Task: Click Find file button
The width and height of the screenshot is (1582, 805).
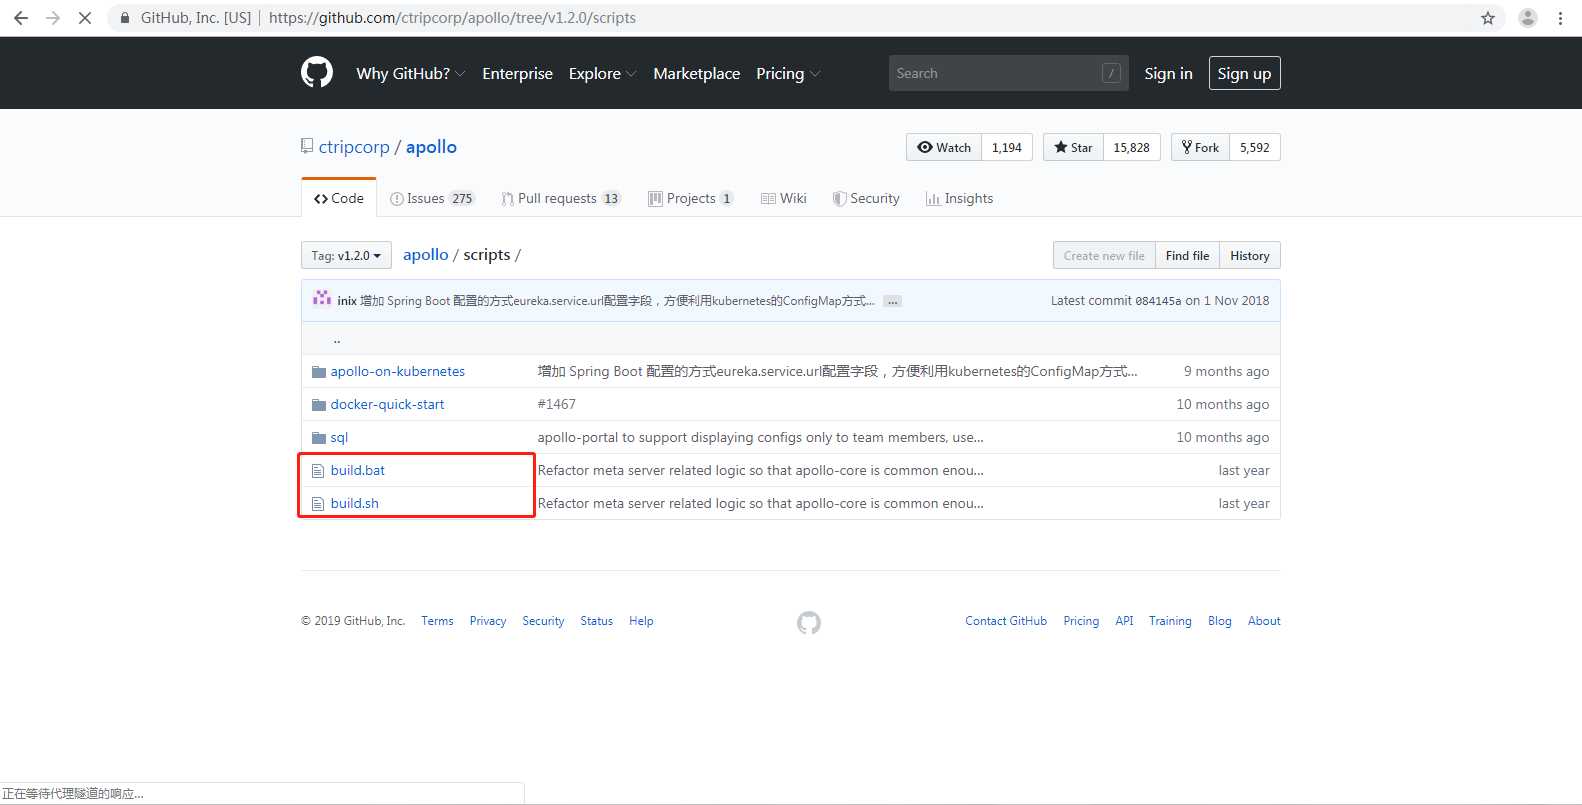Action: (x=1187, y=255)
